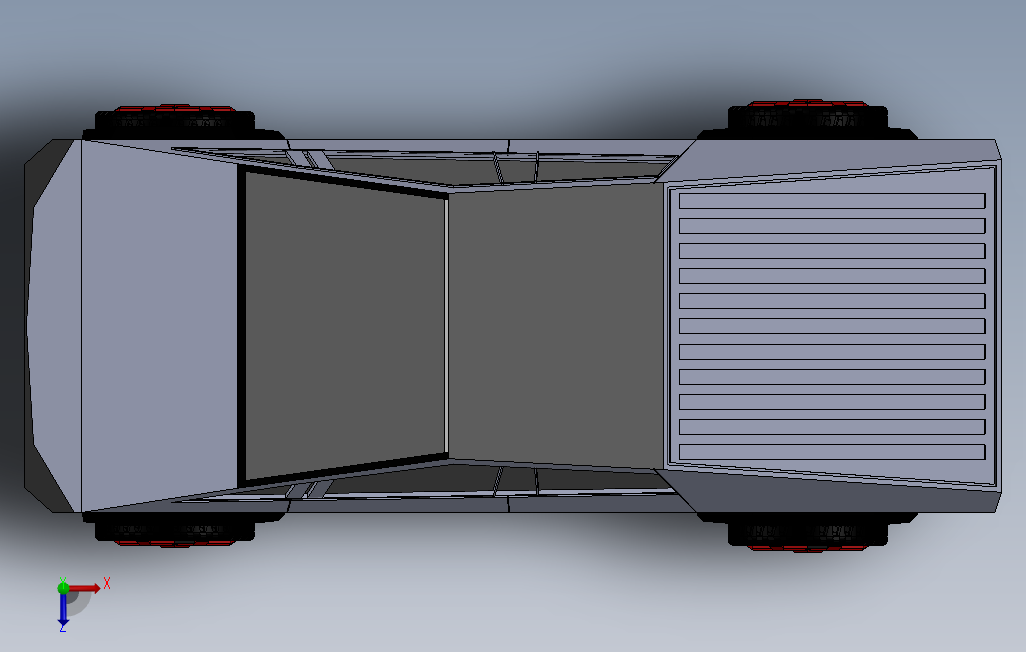Select the truck's flat hood face
Screen dimensions: 1026x652
(x=159, y=326)
